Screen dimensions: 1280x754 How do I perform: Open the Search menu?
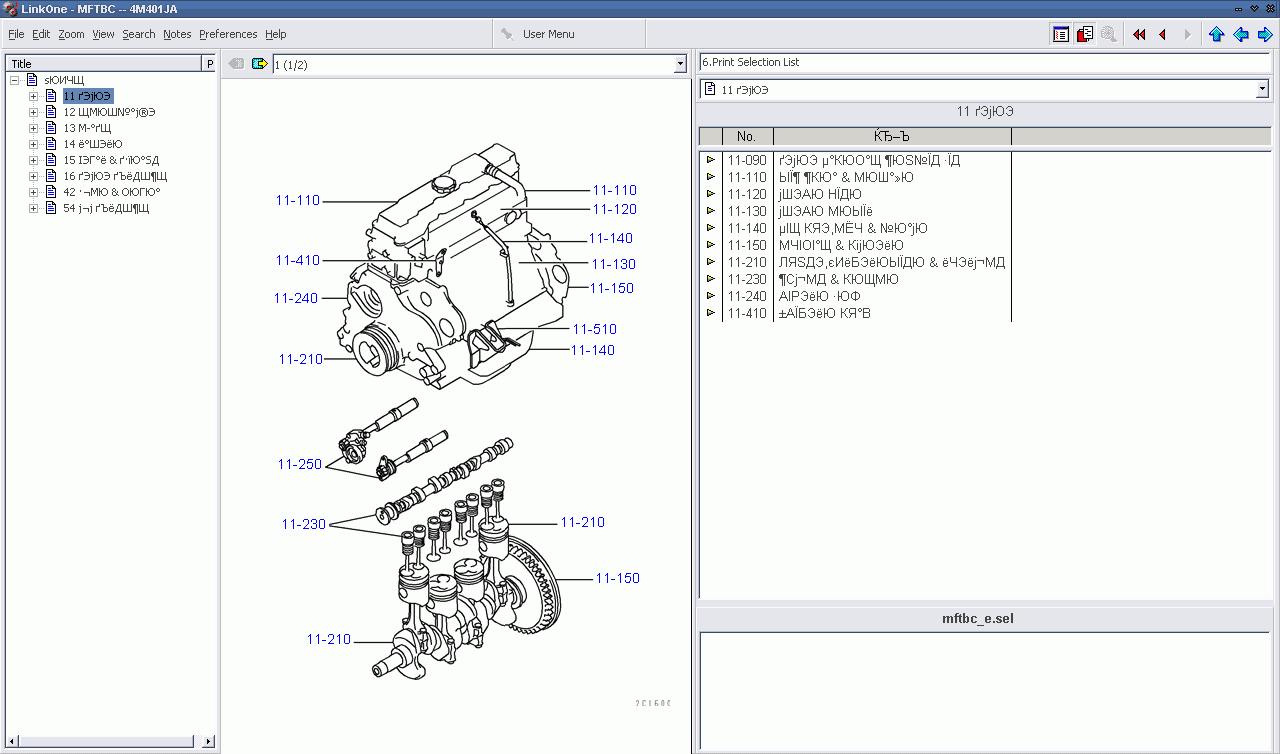tap(139, 34)
